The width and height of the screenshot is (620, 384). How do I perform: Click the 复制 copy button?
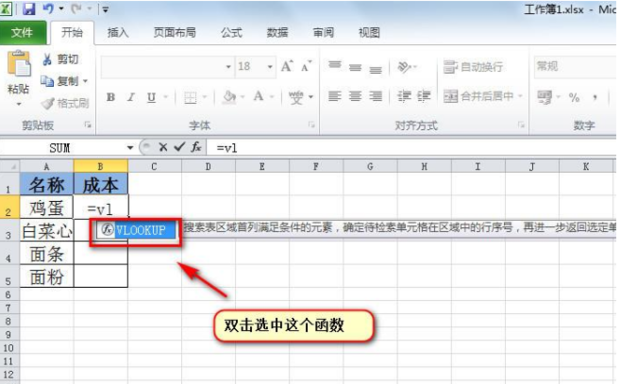60,81
